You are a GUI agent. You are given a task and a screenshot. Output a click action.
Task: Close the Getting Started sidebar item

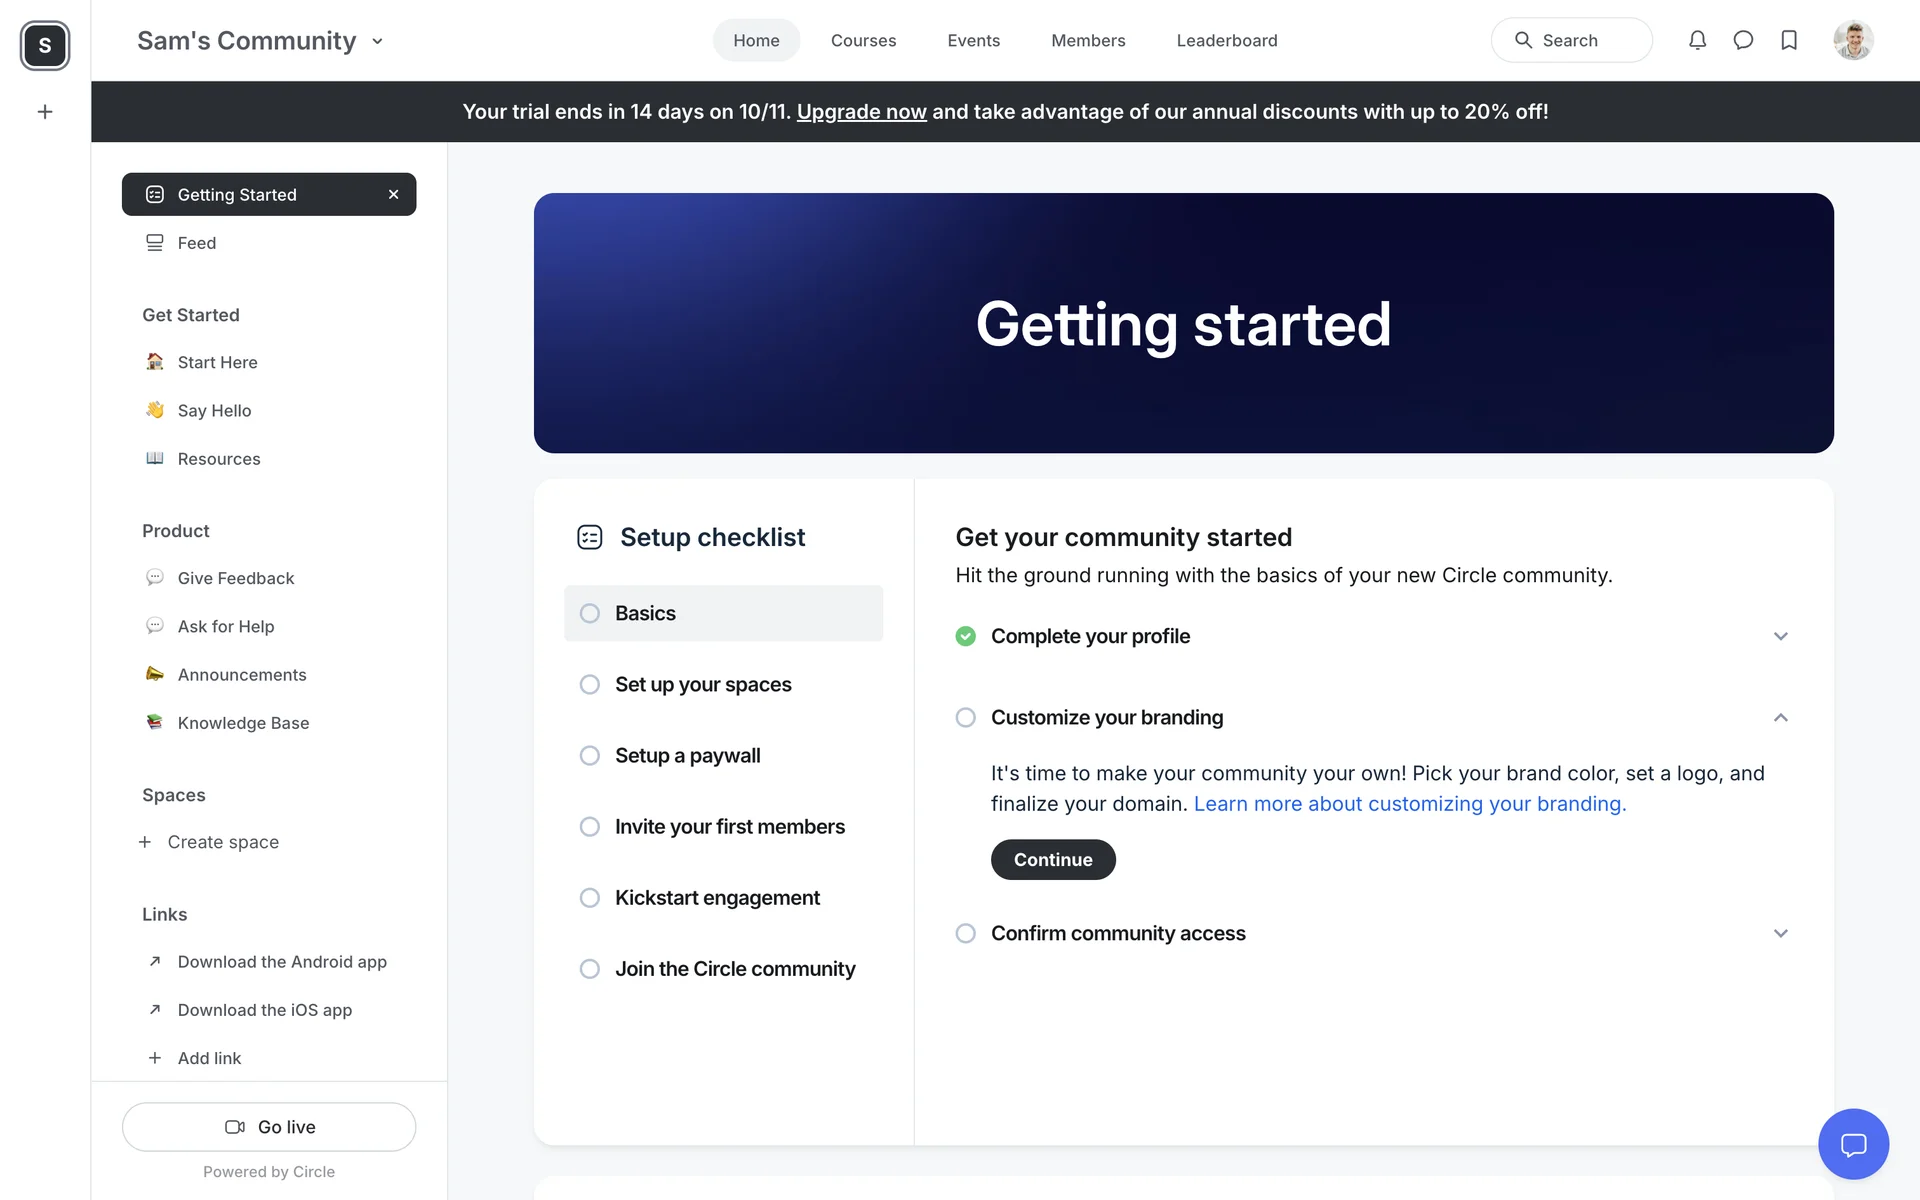pos(393,194)
